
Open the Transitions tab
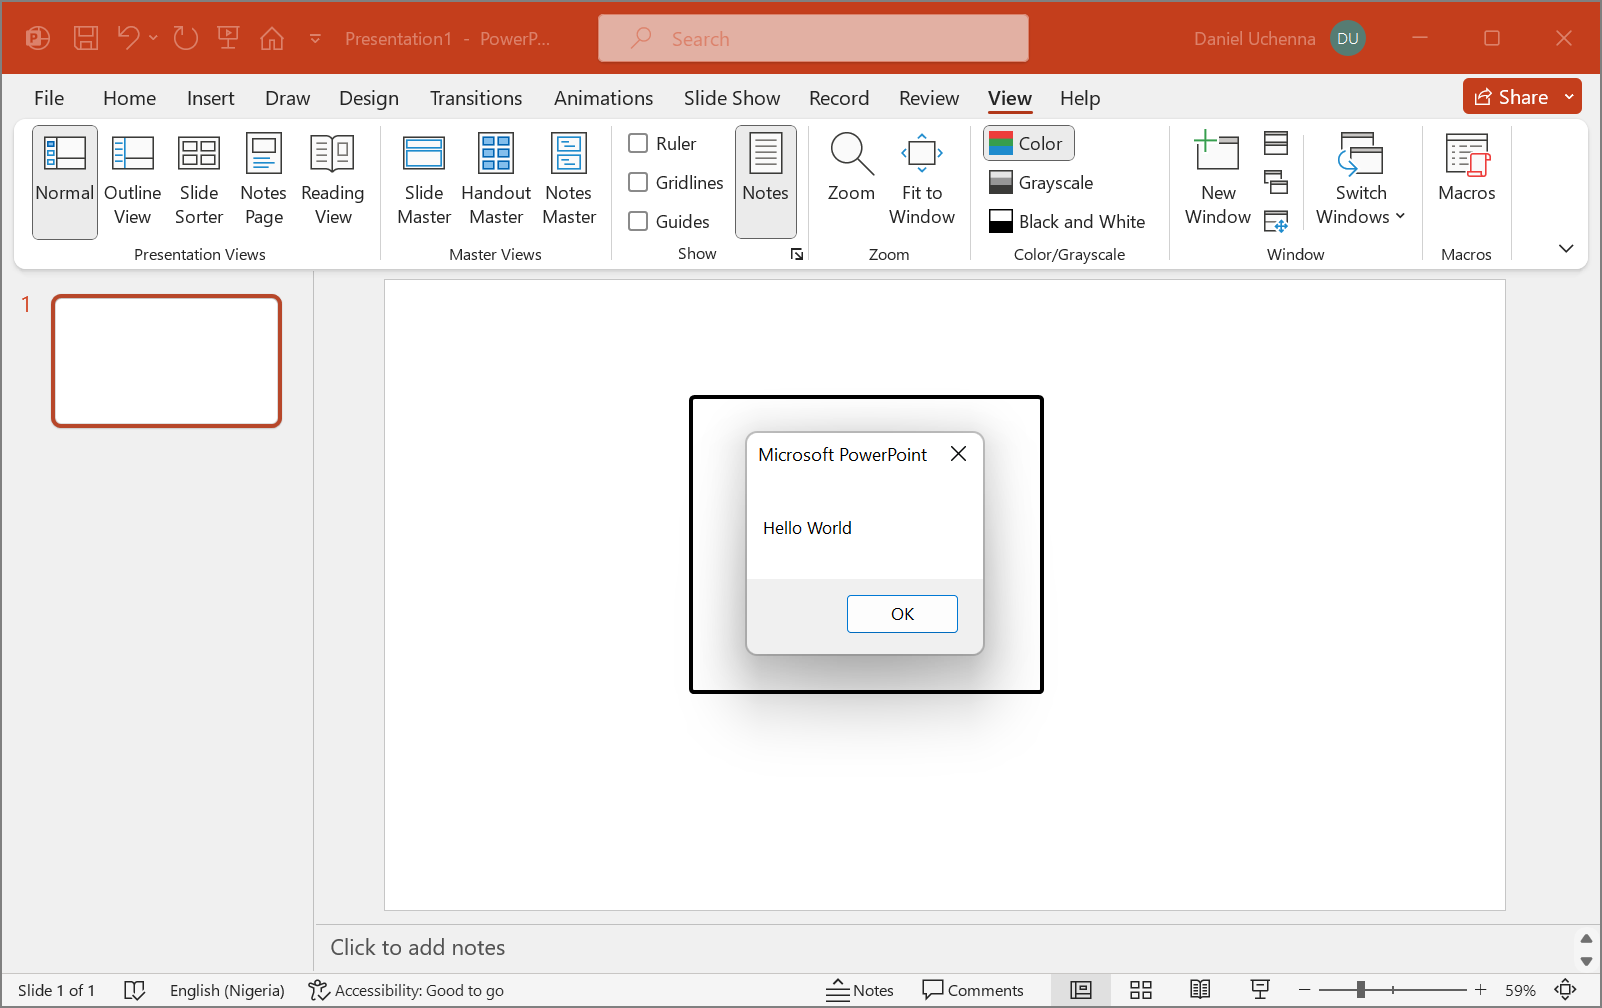[476, 98]
